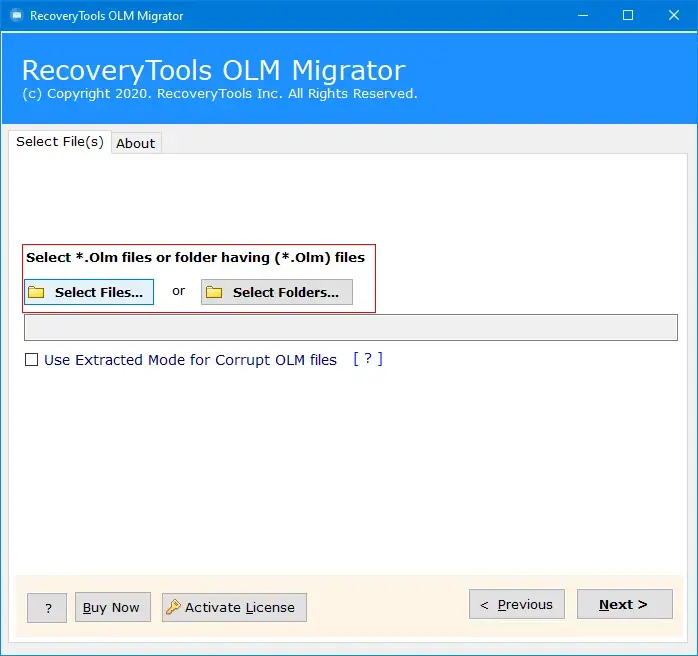Open help with the ? button
This screenshot has width=698, height=656.
[x=47, y=607]
